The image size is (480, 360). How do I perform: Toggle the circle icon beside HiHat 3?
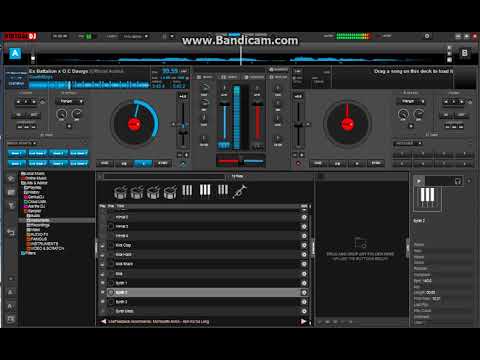(x=111, y=226)
